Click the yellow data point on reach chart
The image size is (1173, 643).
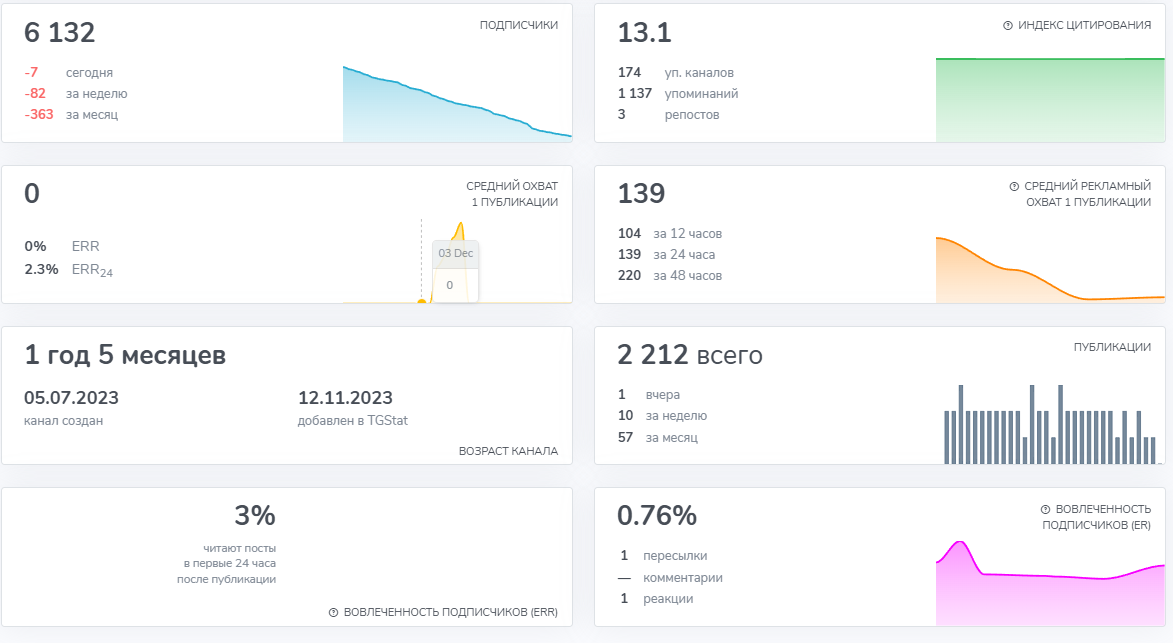(421, 301)
